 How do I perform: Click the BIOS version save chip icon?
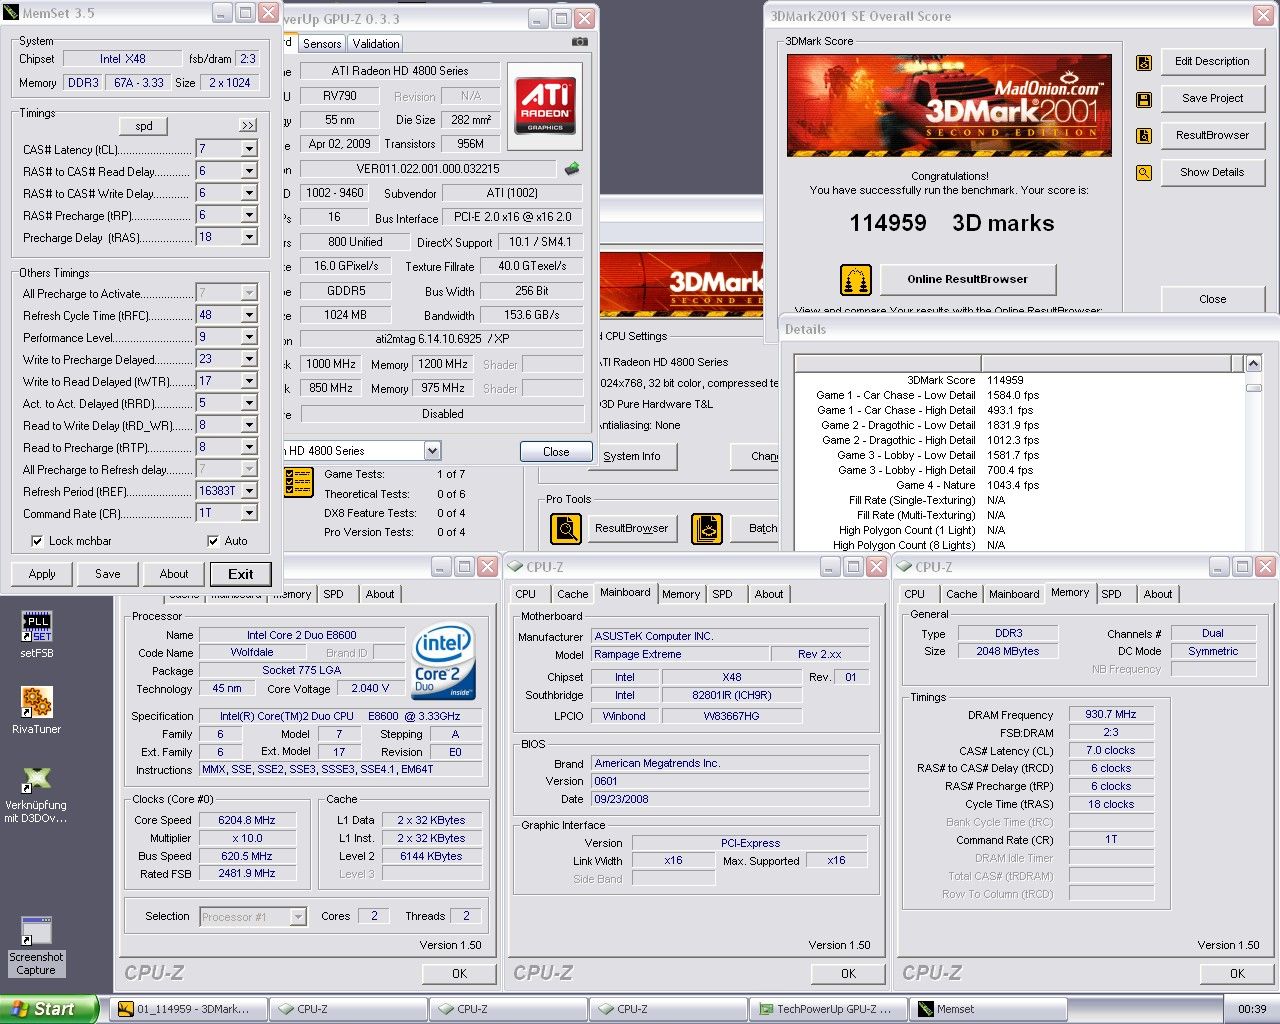pos(572,169)
